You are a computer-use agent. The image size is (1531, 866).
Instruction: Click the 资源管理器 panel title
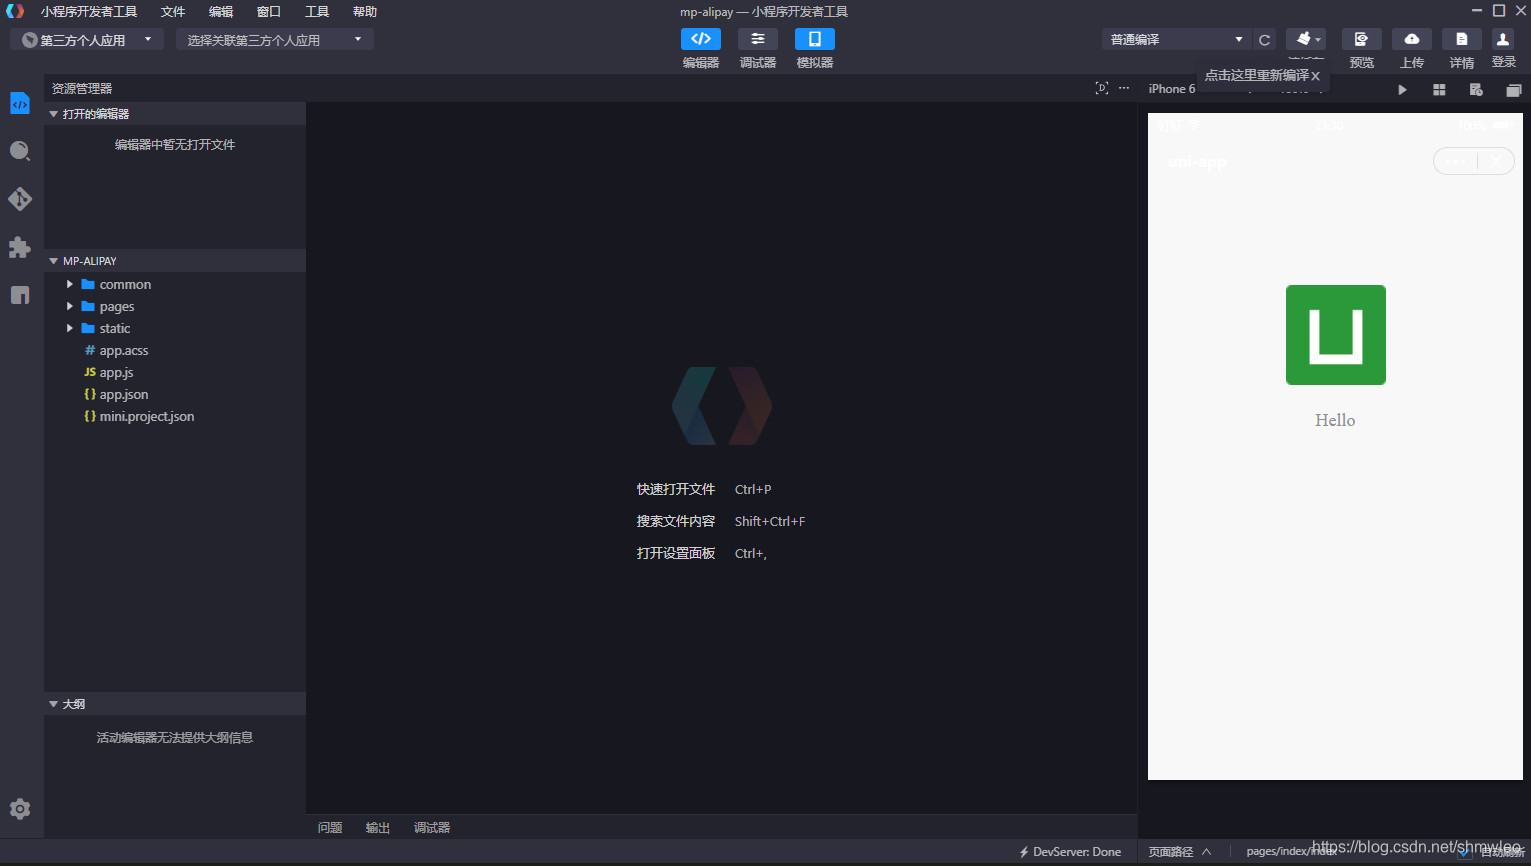coord(82,89)
